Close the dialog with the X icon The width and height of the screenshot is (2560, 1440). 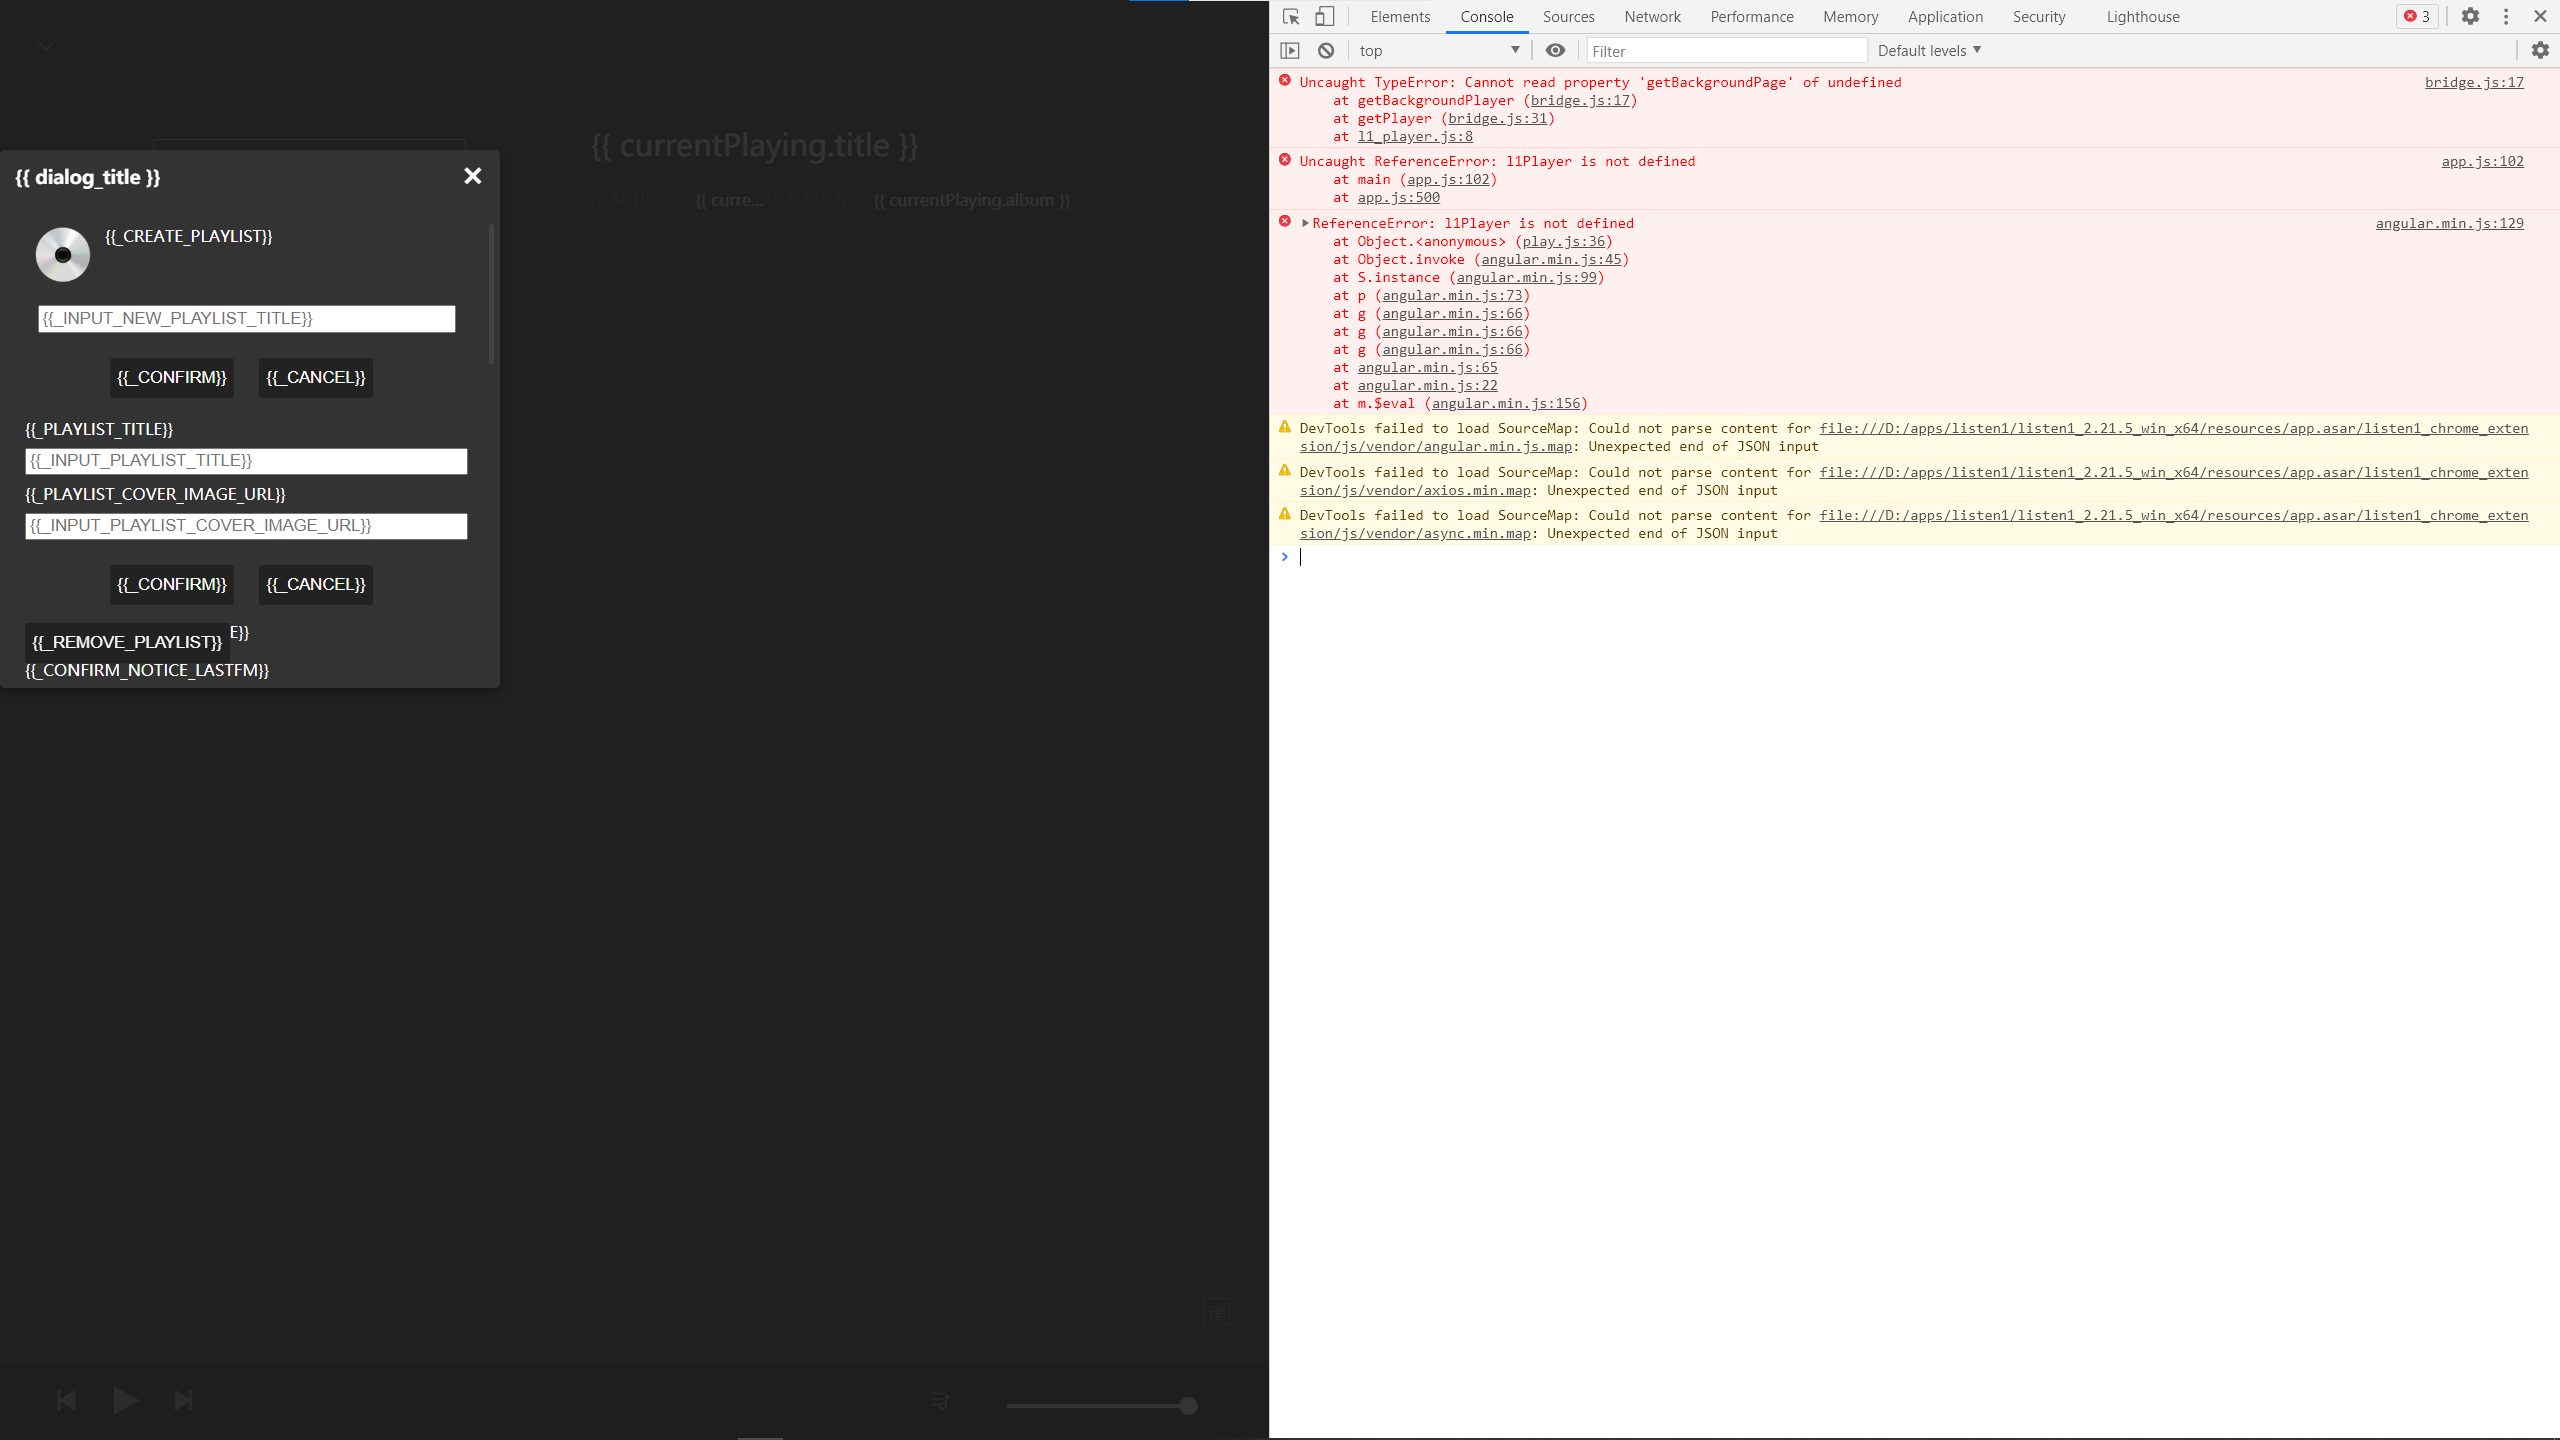coord(473,176)
